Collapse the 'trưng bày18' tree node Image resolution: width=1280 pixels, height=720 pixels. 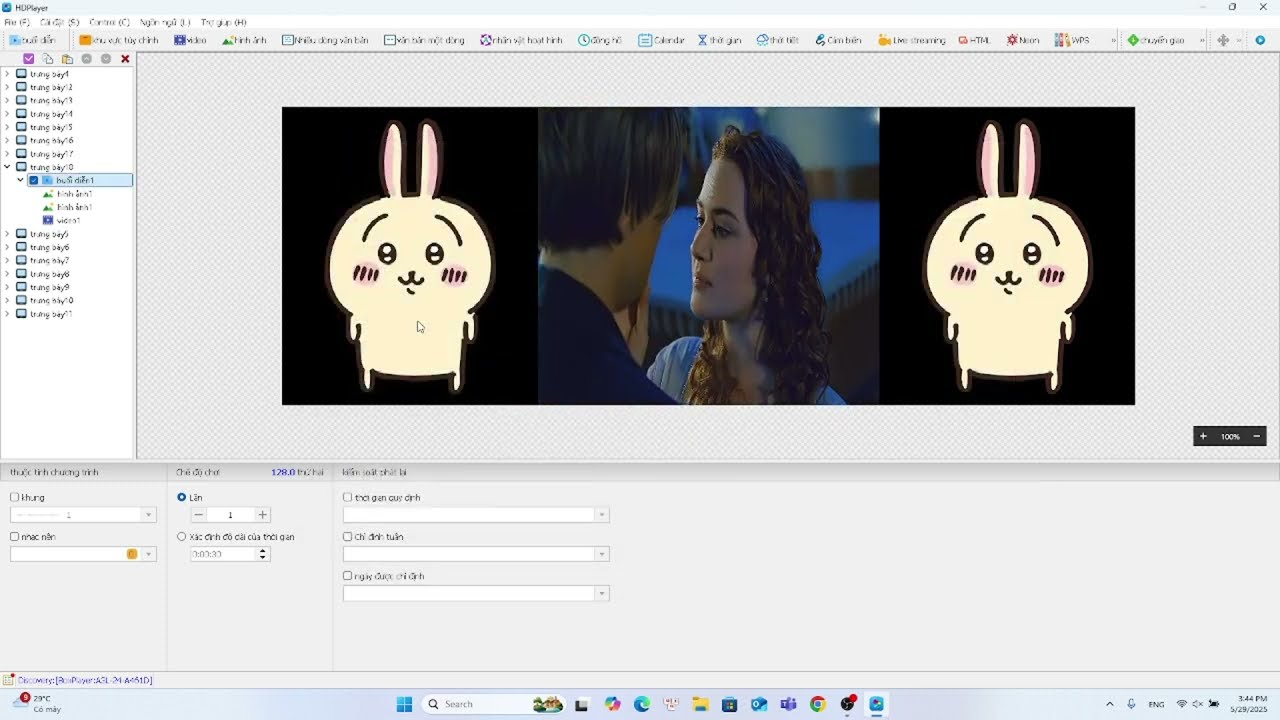pyautogui.click(x=8, y=167)
